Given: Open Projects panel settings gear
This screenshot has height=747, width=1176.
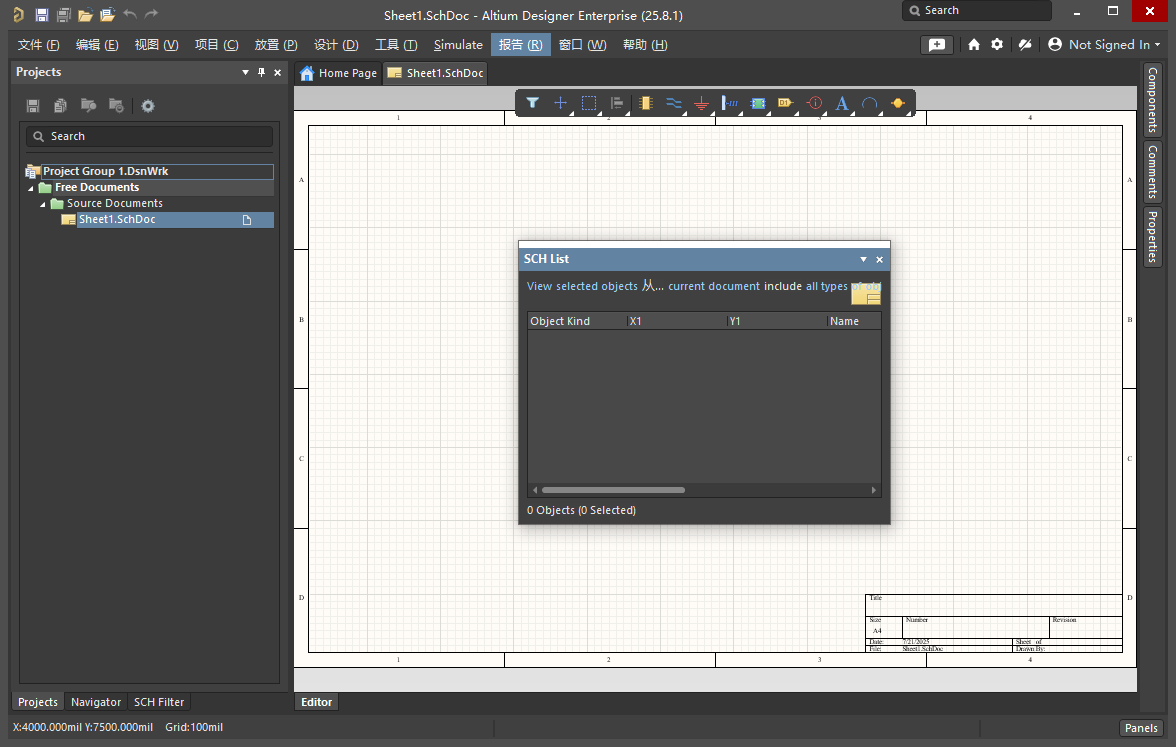Looking at the screenshot, I should coord(148,106).
